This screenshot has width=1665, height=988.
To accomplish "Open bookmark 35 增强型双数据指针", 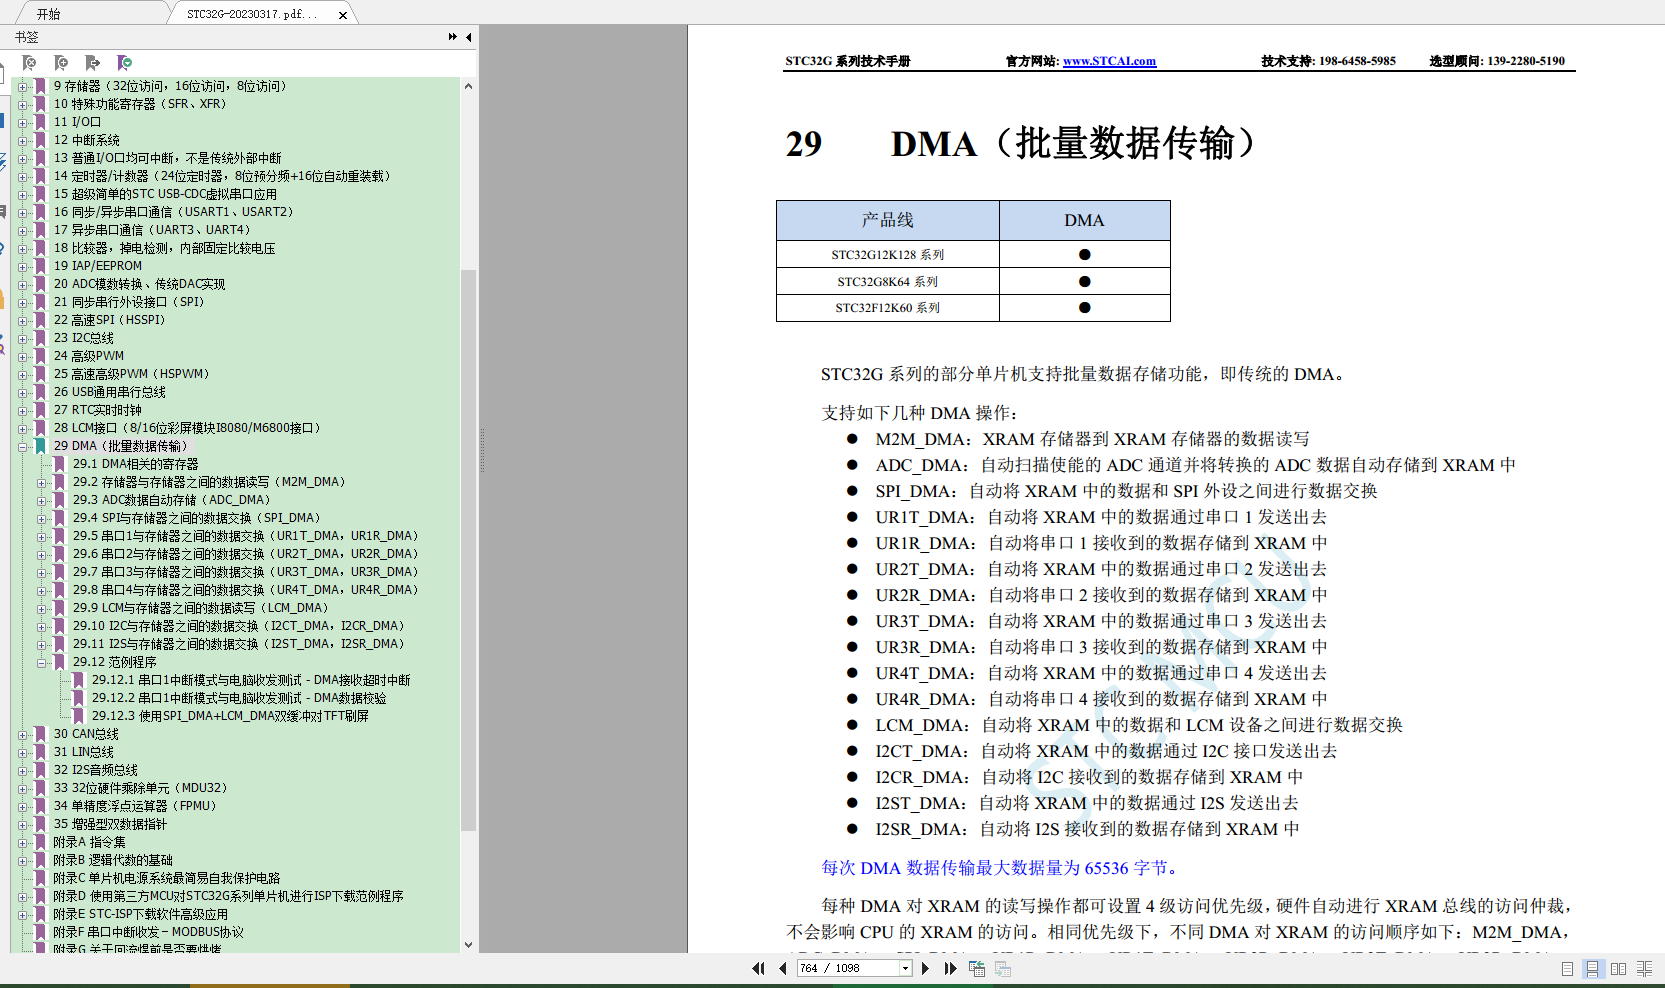I will point(110,824).
